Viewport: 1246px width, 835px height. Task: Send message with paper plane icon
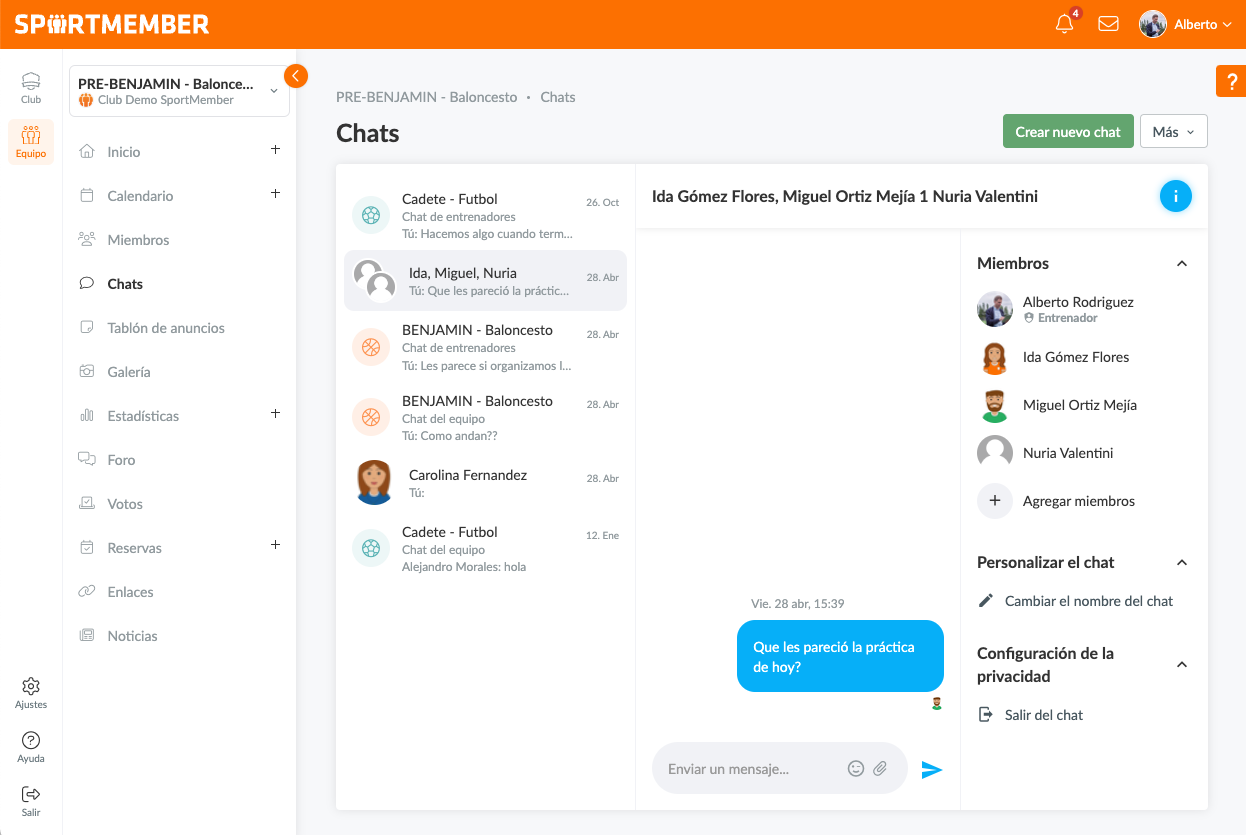pyautogui.click(x=932, y=769)
